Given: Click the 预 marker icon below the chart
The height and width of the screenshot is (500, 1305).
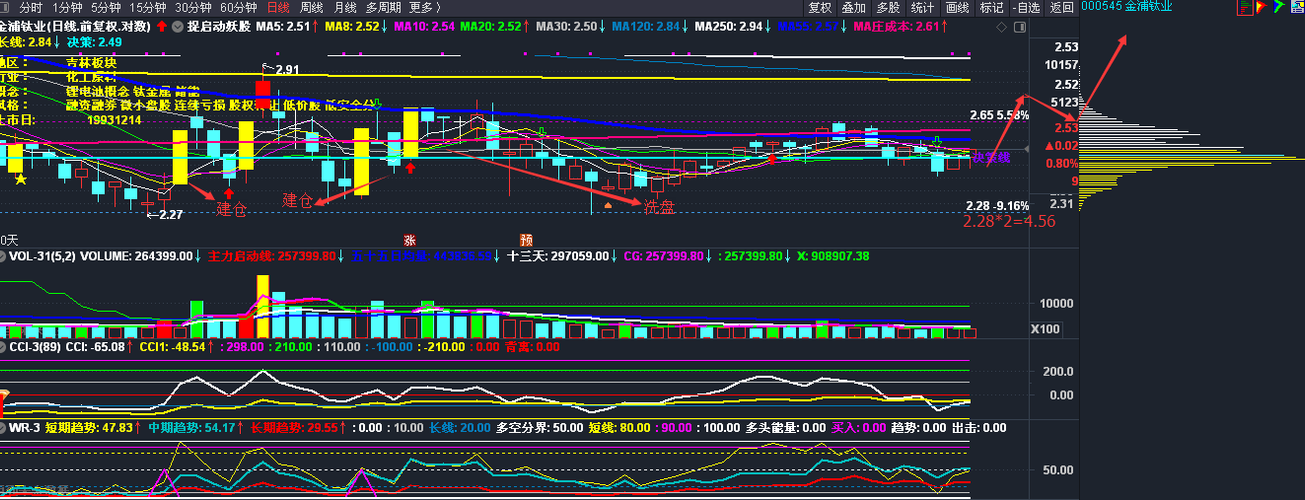Looking at the screenshot, I should pos(526,240).
